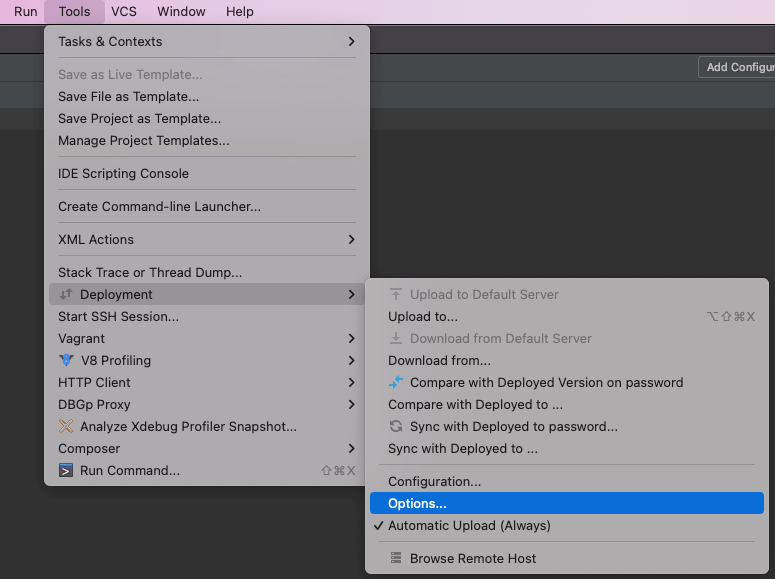The width and height of the screenshot is (775, 579).
Task: Click the V8 Profiling icon
Action: click(x=66, y=361)
